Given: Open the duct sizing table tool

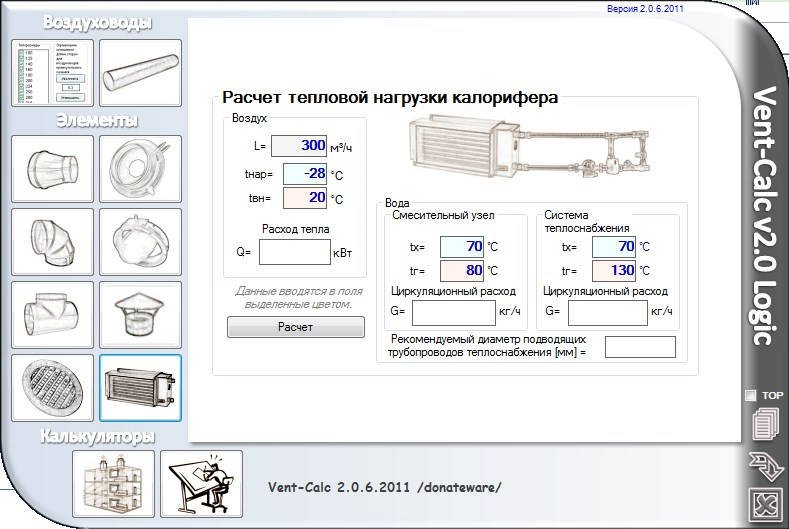Looking at the screenshot, I should [52, 73].
